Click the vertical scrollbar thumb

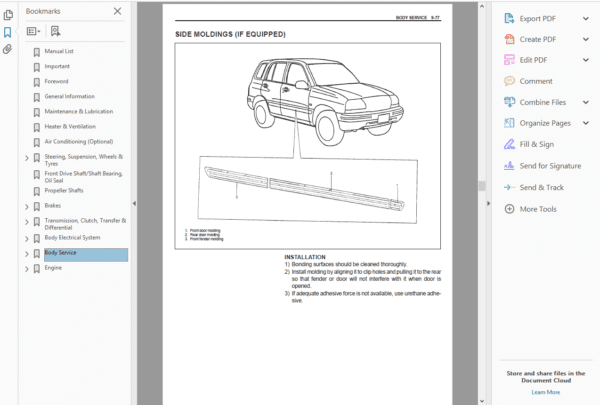[x=482, y=186]
